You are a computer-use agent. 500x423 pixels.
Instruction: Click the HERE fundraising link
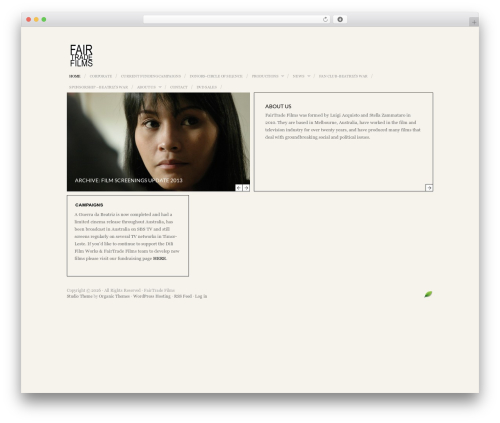click(x=159, y=259)
